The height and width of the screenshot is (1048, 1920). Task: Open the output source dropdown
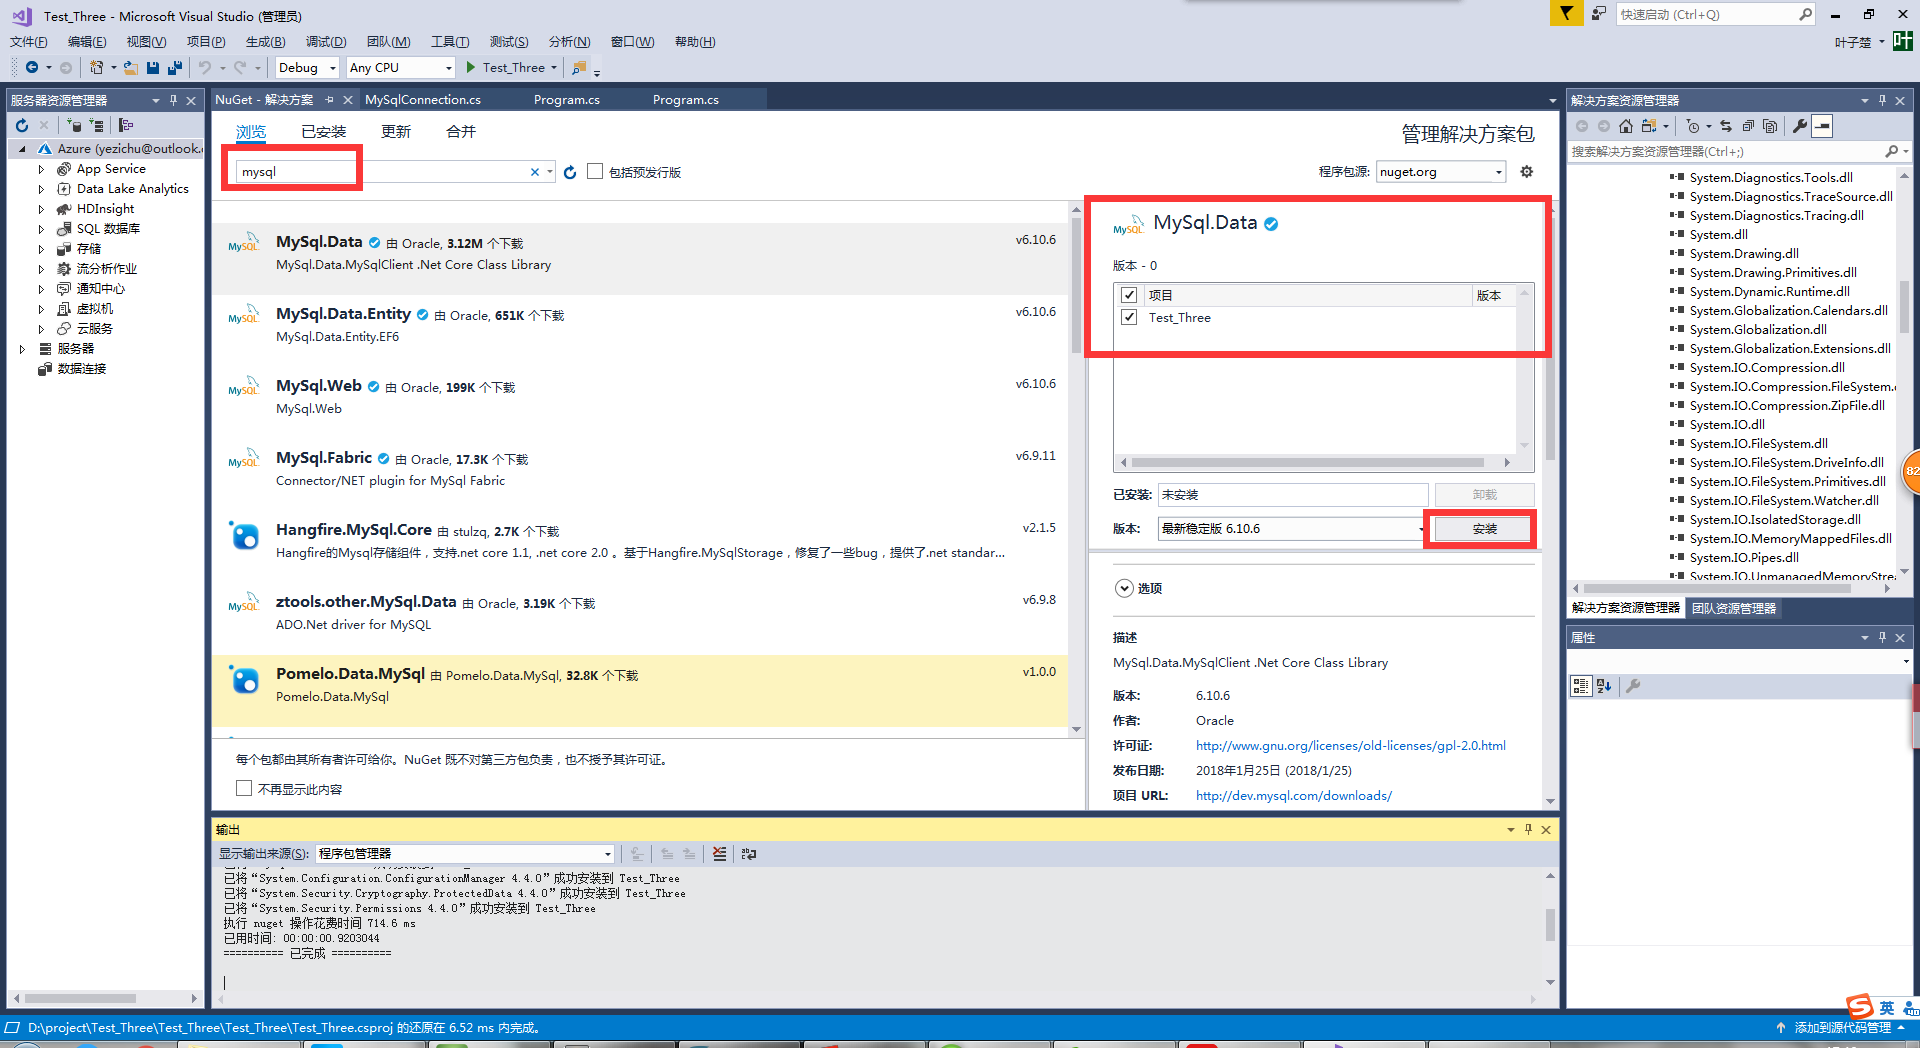[x=465, y=853]
